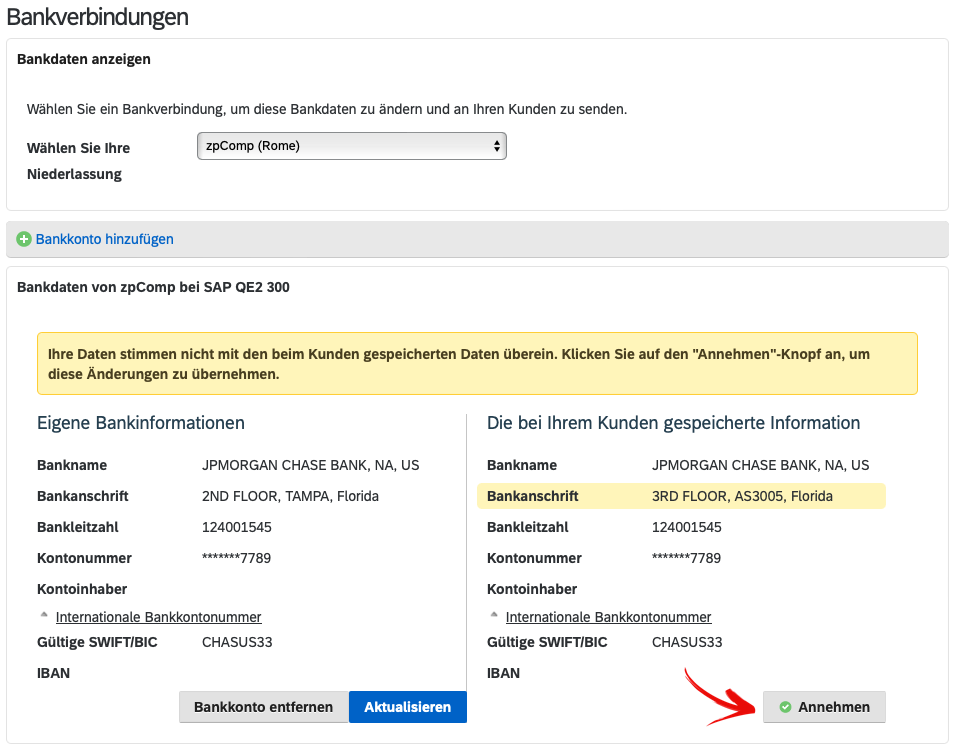The height and width of the screenshot is (751, 958).
Task: Click the green plus icon for adding account
Action: [x=24, y=240]
